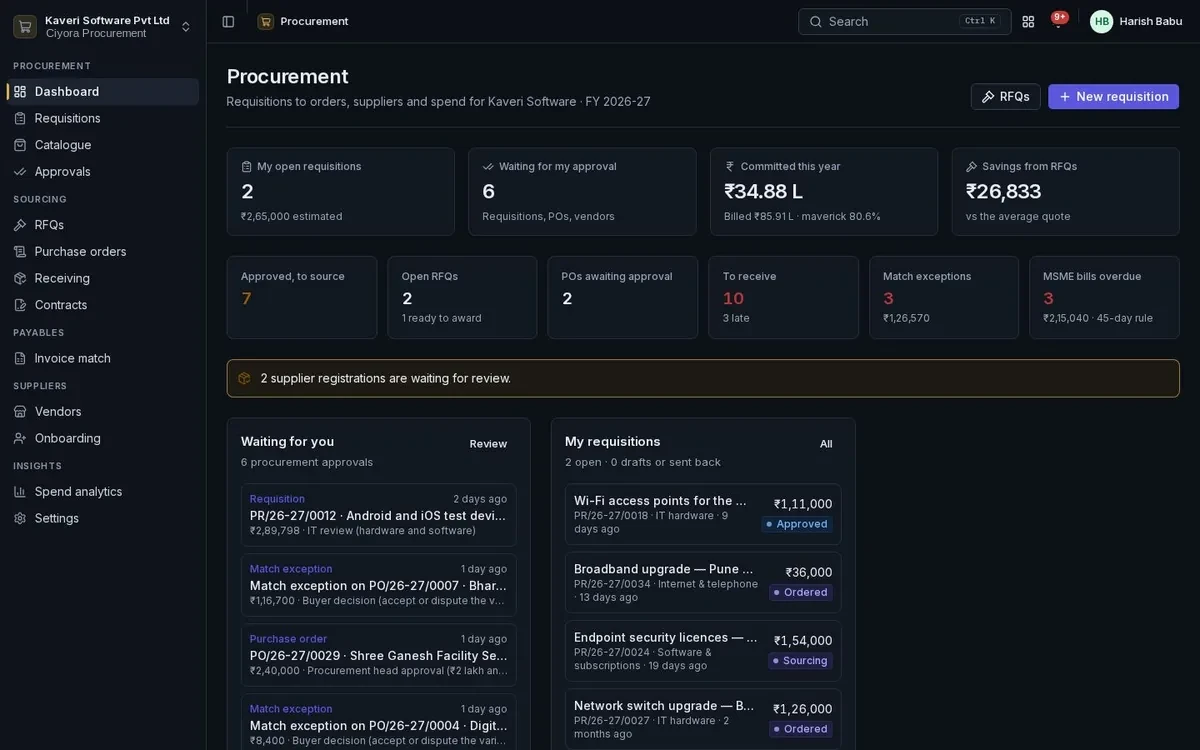Click the Dashboard sidebar icon
The height and width of the screenshot is (750, 1200).
[20, 92]
